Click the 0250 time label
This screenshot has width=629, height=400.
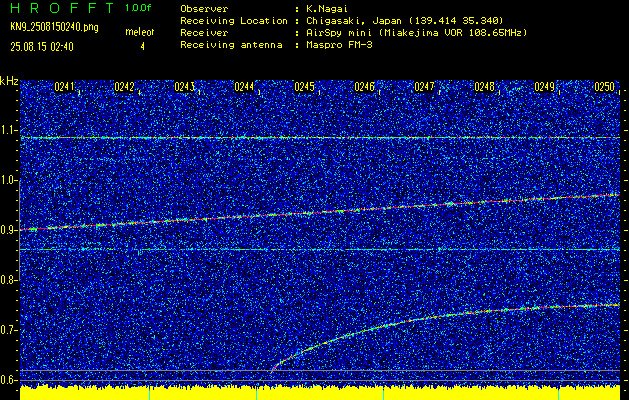604,87
